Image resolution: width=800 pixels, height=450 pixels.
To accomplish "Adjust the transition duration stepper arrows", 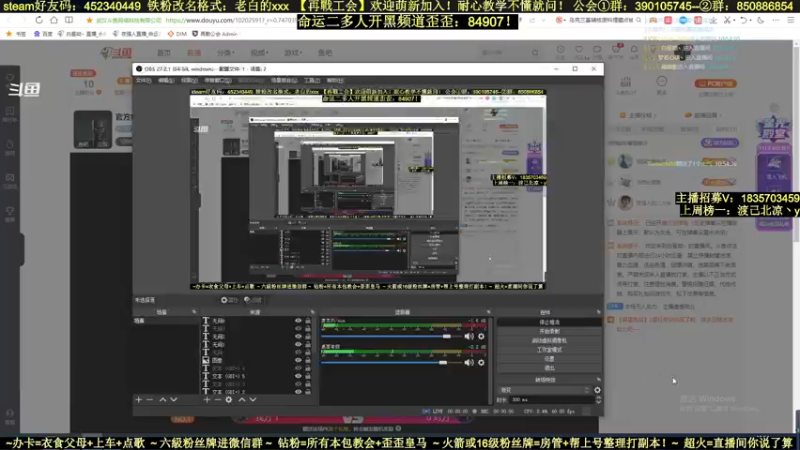I will [x=598, y=399].
